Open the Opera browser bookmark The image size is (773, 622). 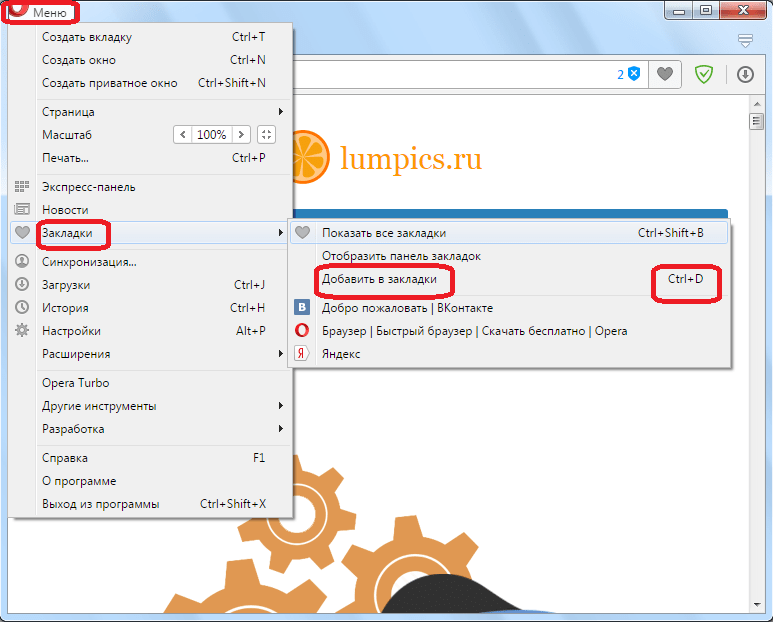(509, 331)
